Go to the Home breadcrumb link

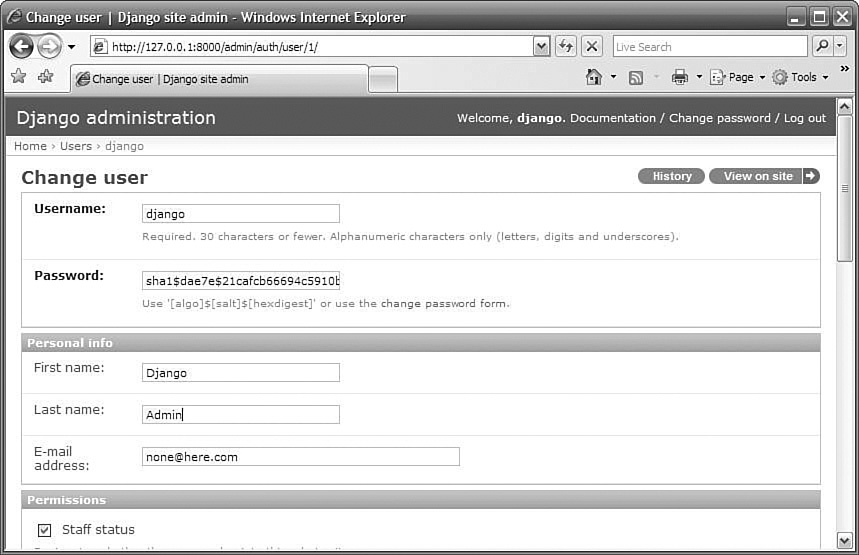30,146
